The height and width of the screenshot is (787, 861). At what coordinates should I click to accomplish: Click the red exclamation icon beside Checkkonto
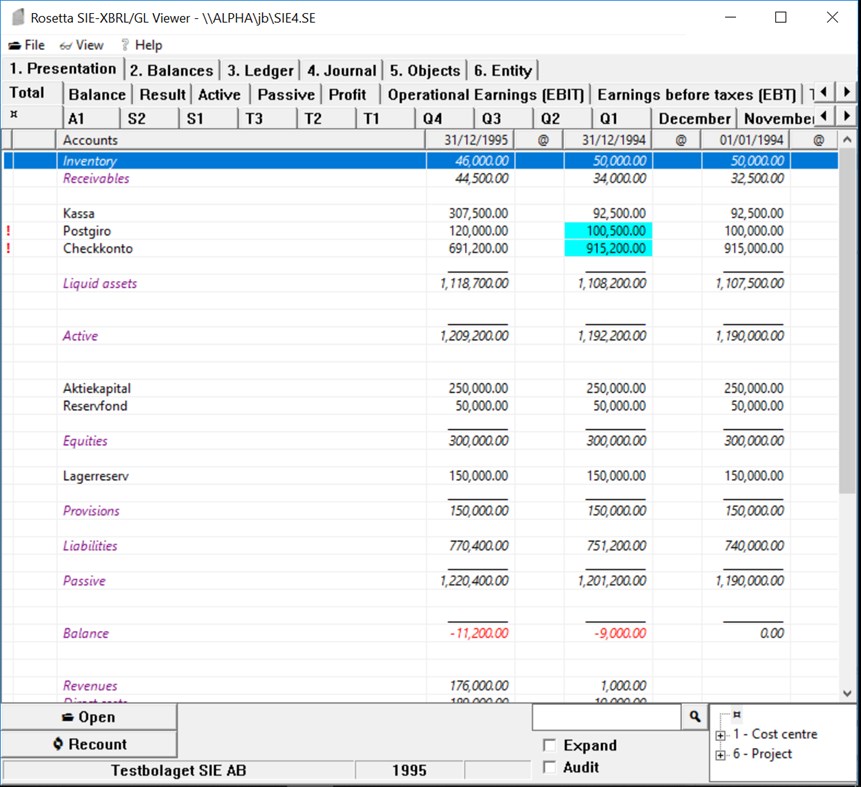9,249
